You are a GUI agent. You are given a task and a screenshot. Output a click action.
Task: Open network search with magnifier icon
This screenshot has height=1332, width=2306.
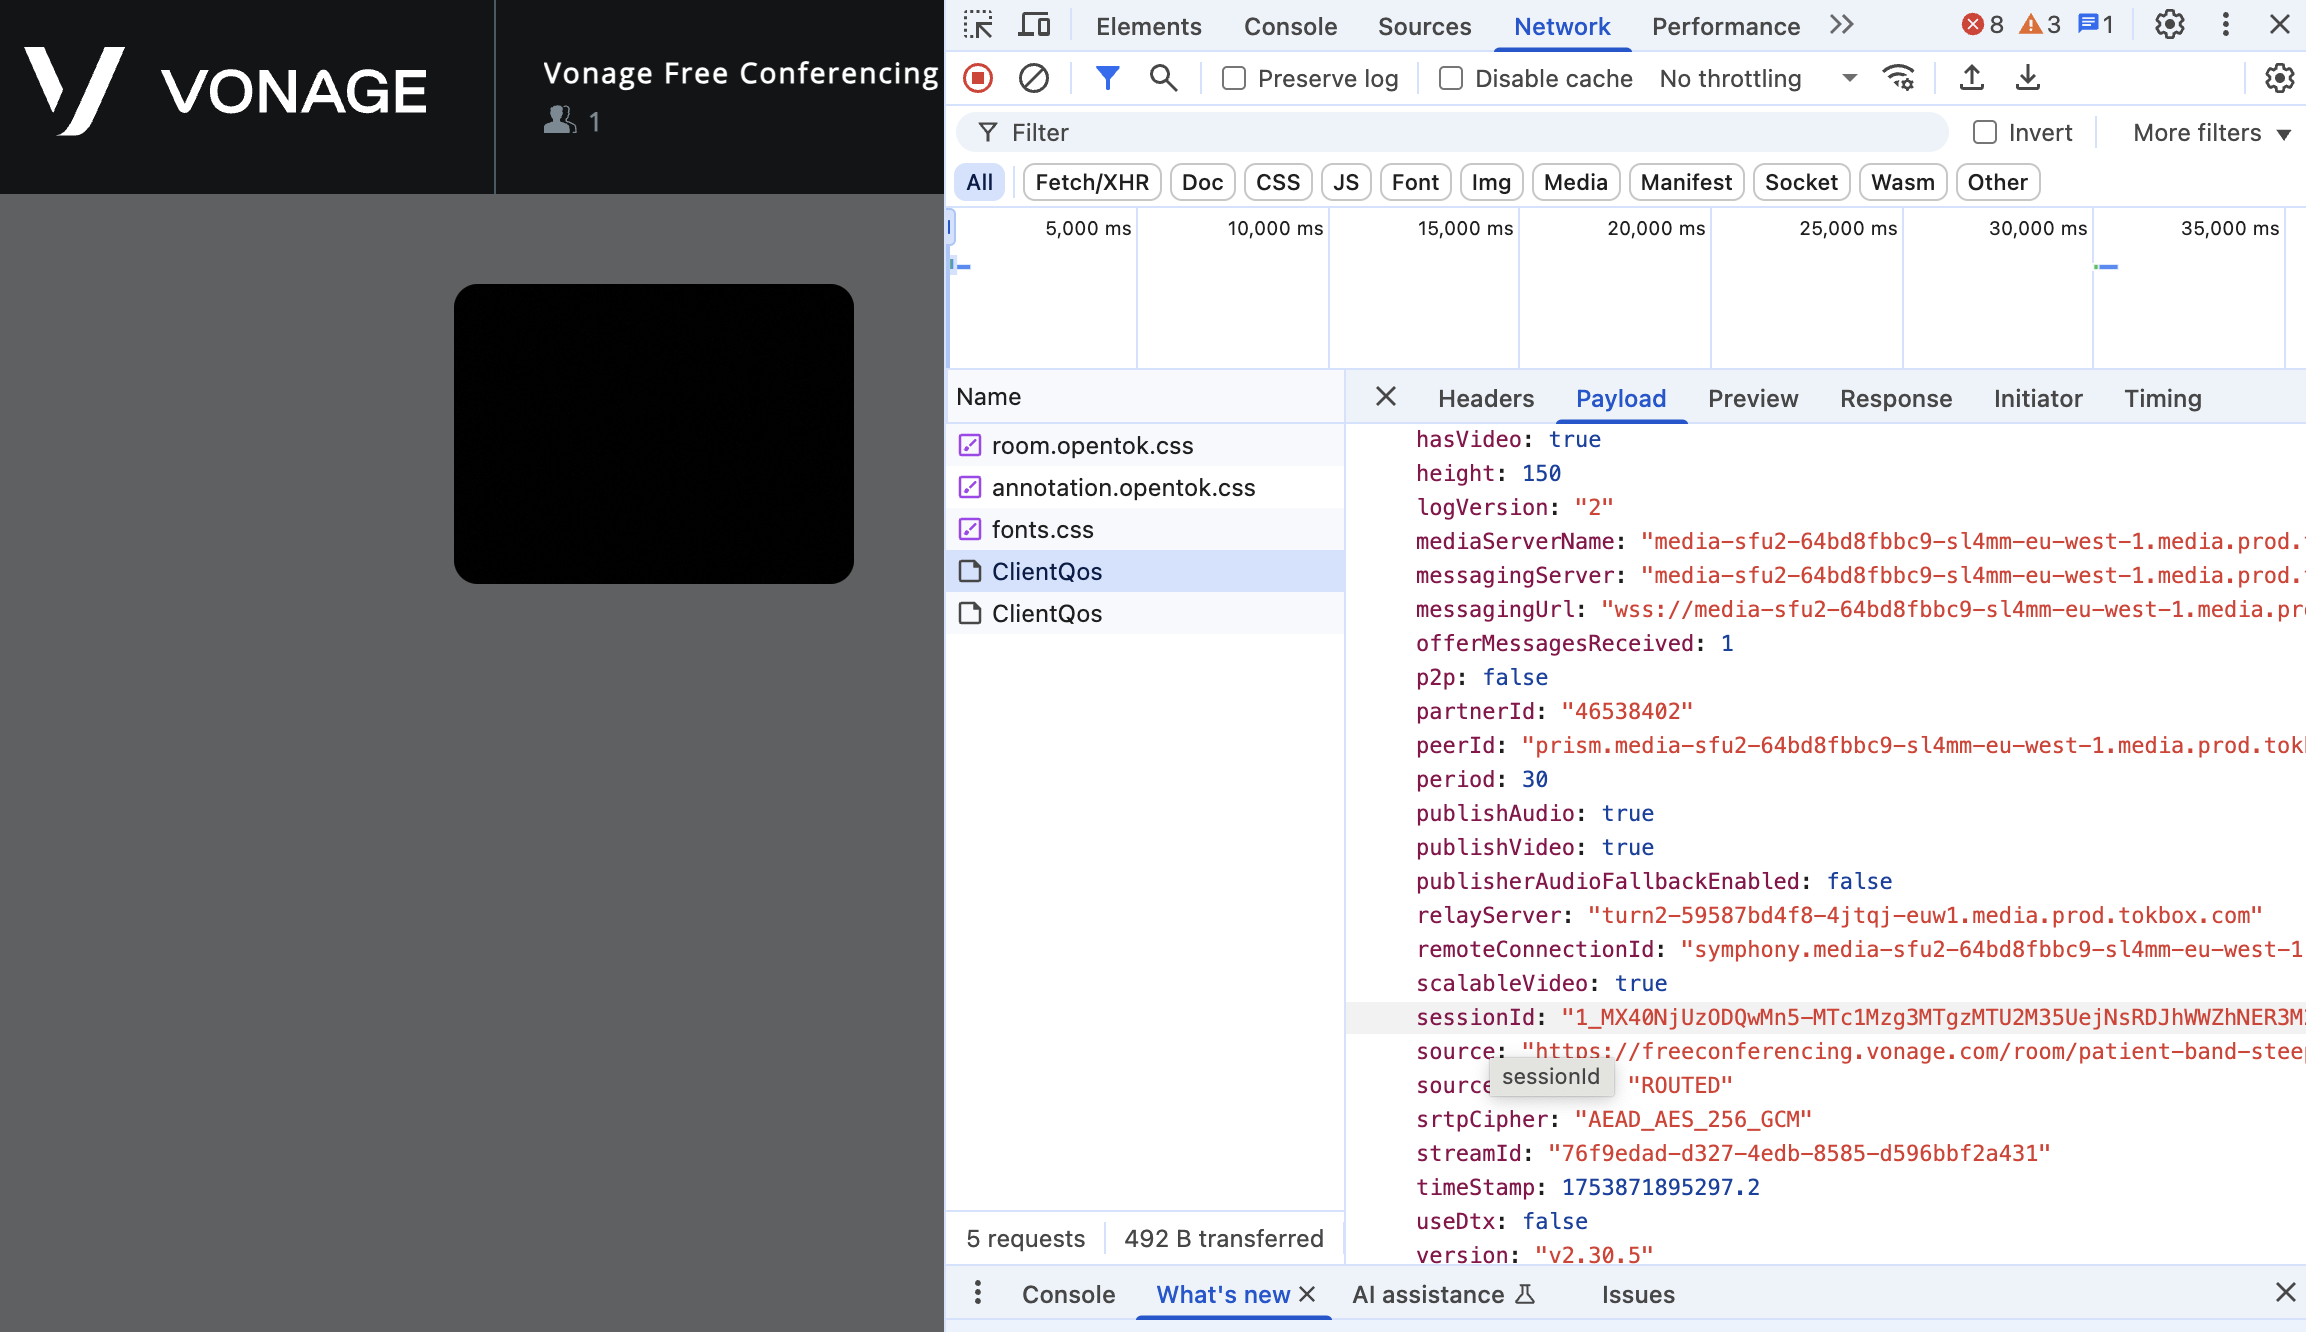(x=1163, y=78)
